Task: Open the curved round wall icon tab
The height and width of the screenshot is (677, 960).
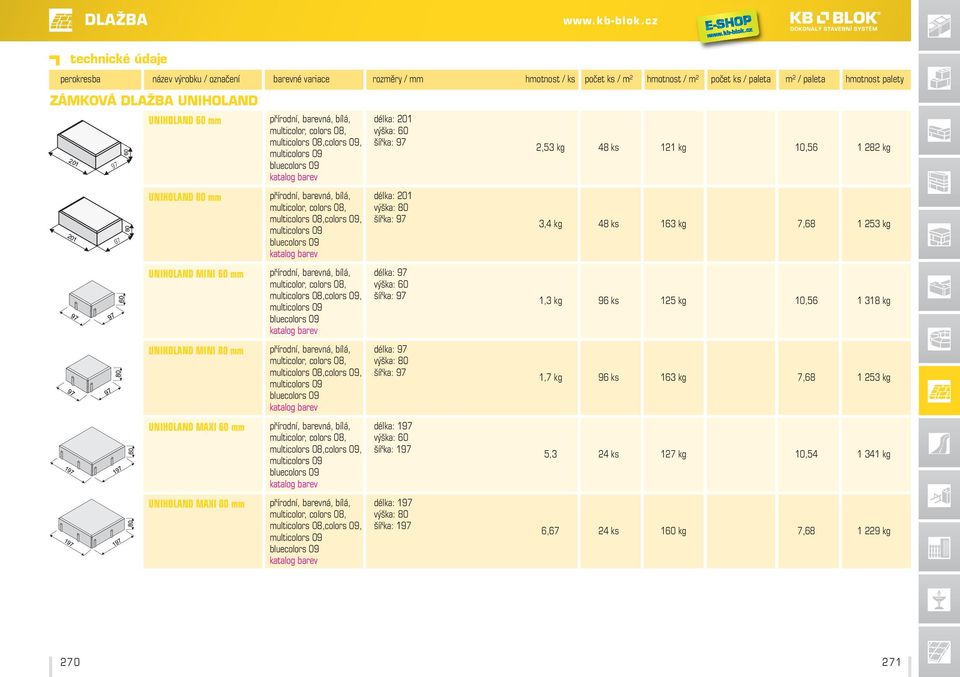Action: (939, 338)
